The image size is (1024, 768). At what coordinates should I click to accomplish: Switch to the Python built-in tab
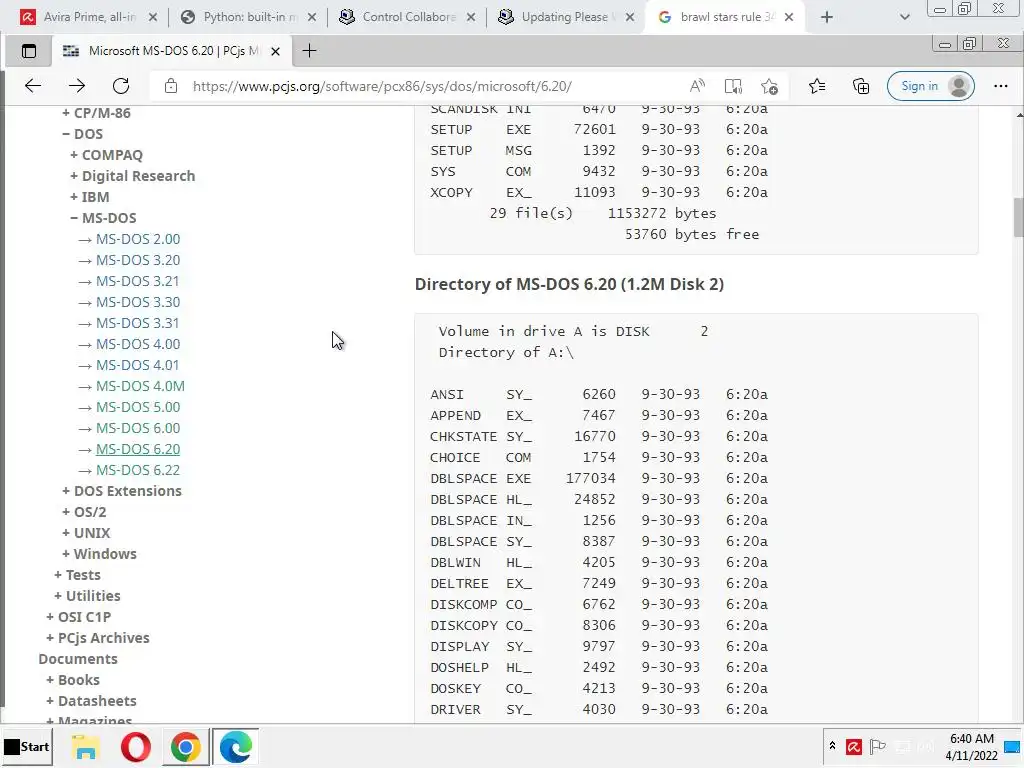click(x=249, y=17)
